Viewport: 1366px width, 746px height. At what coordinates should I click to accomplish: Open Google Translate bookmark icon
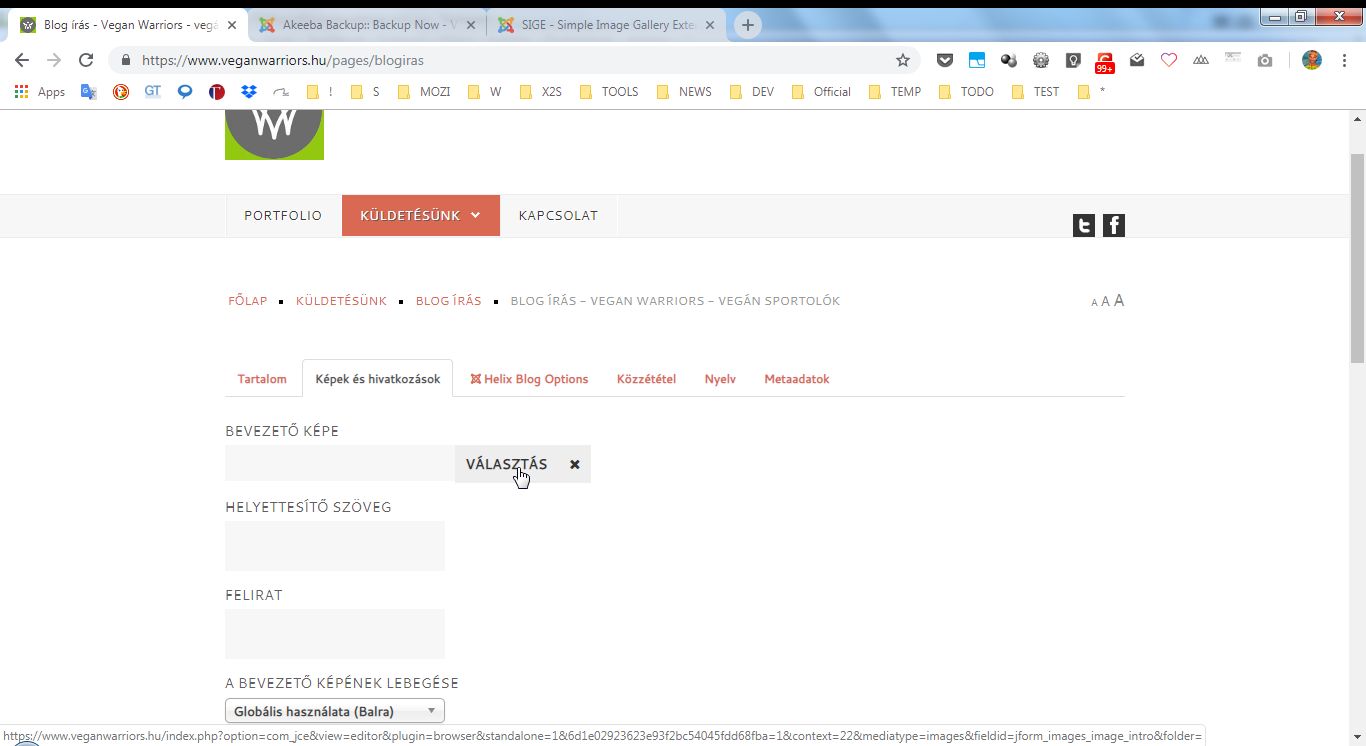(x=89, y=92)
